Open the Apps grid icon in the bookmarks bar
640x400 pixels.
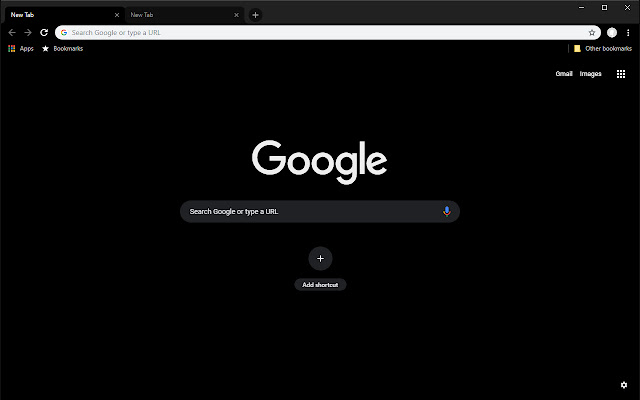[x=11, y=49]
